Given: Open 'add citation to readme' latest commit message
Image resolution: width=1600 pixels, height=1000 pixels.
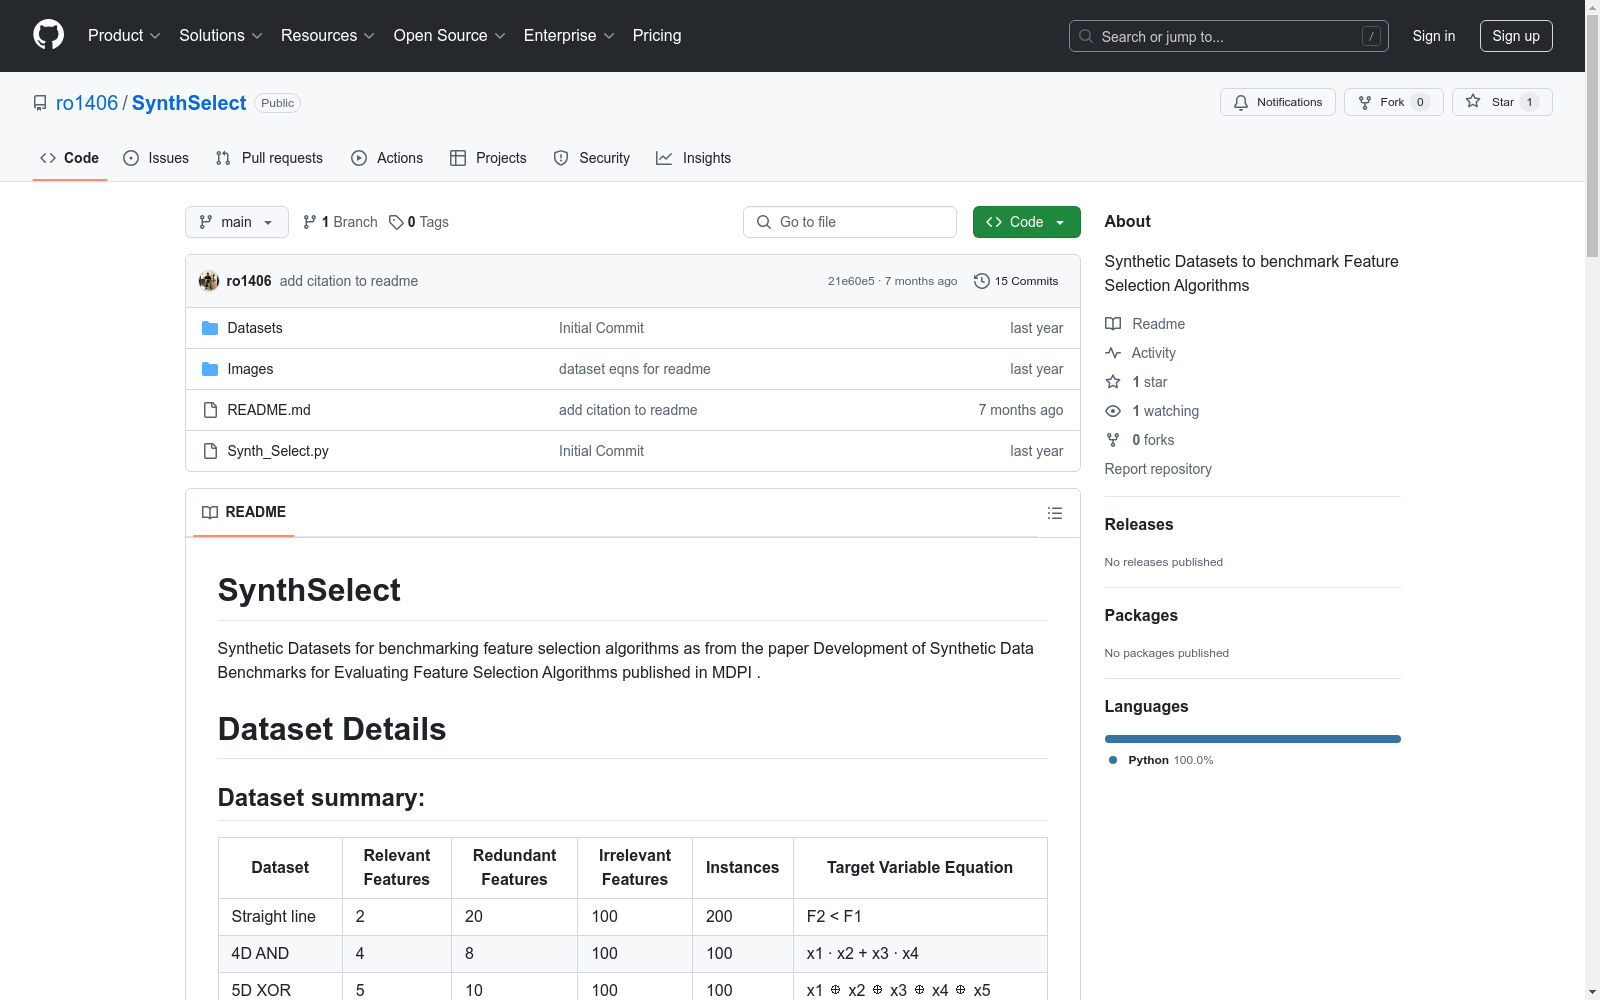Looking at the screenshot, I should pos(349,281).
